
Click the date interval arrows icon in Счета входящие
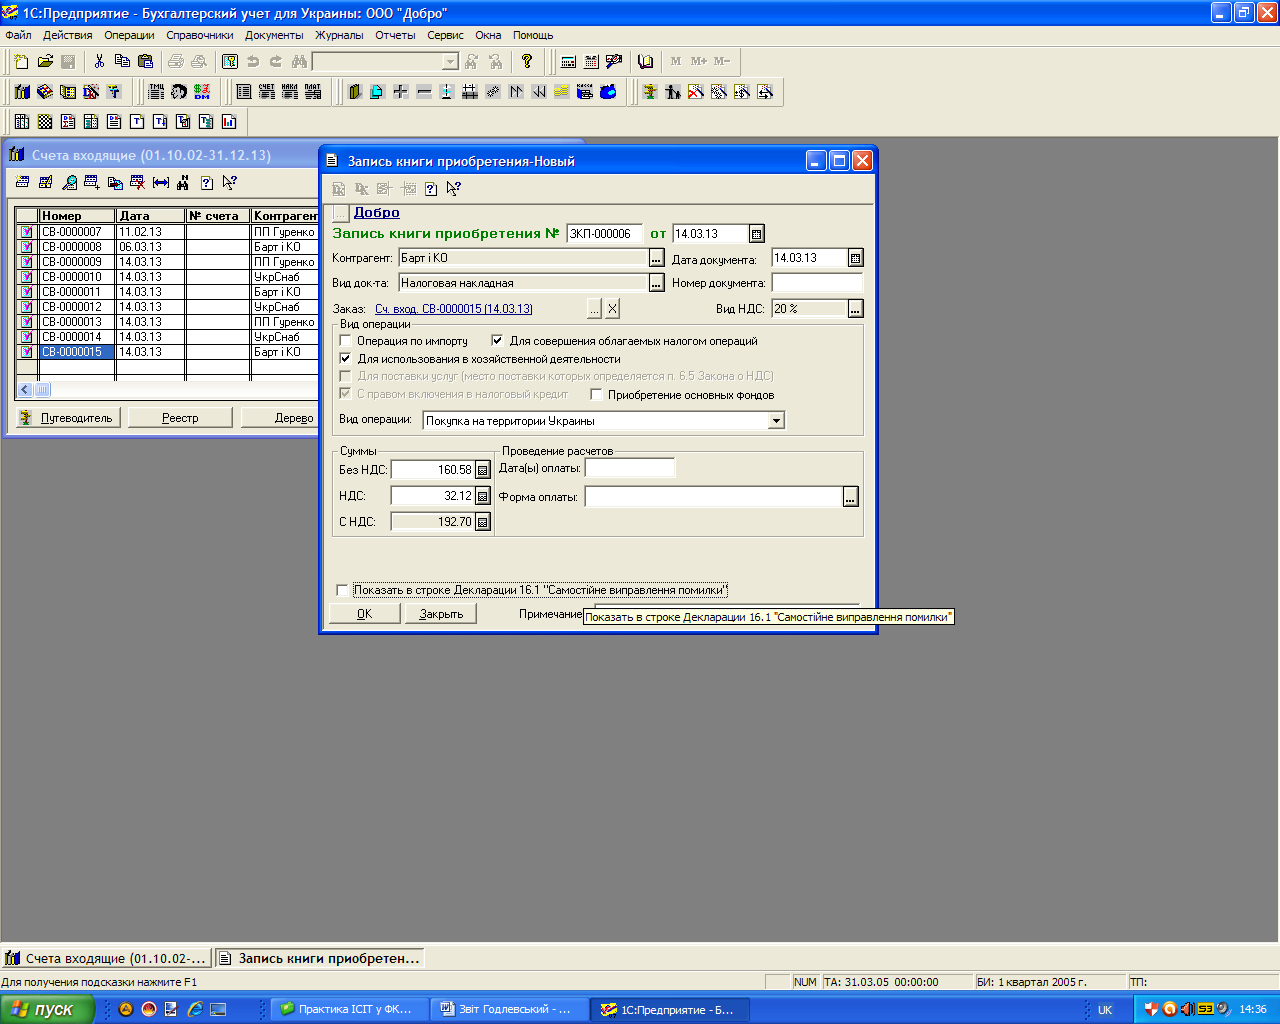point(161,182)
